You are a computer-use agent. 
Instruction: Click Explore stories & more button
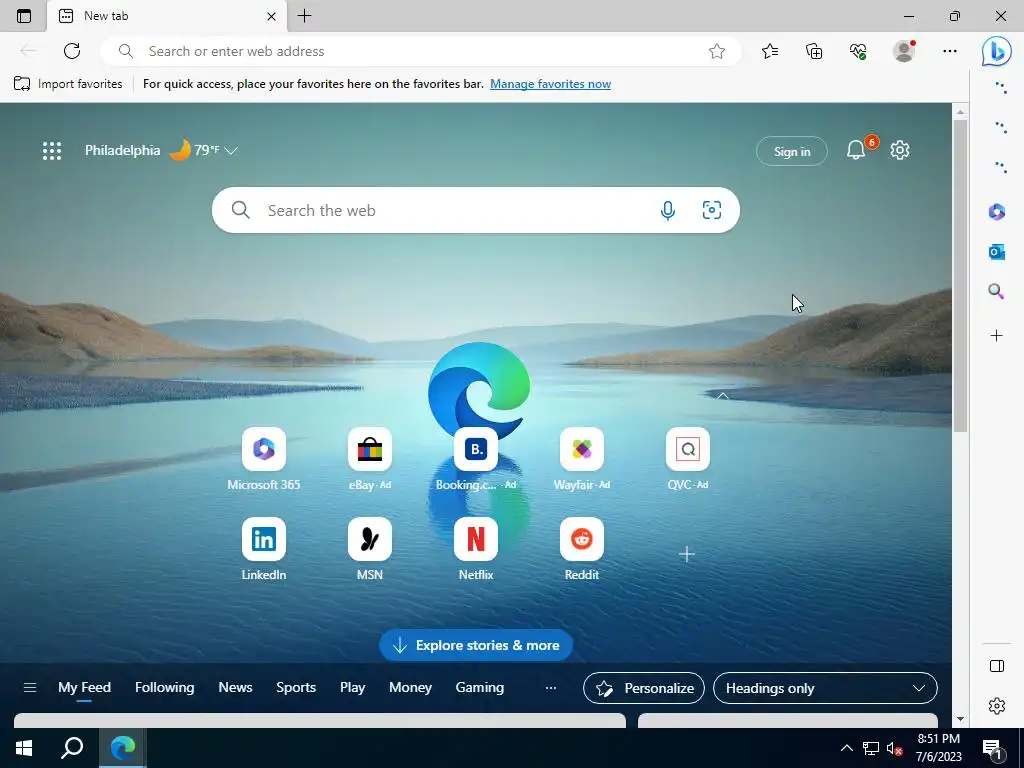coord(476,645)
